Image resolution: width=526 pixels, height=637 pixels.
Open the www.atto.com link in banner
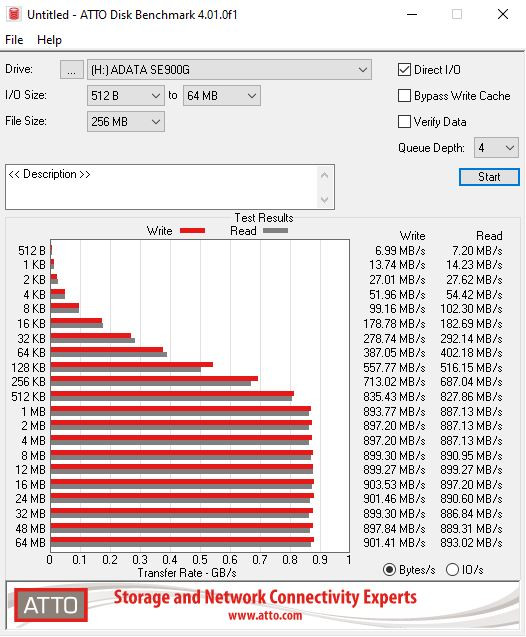click(265, 616)
